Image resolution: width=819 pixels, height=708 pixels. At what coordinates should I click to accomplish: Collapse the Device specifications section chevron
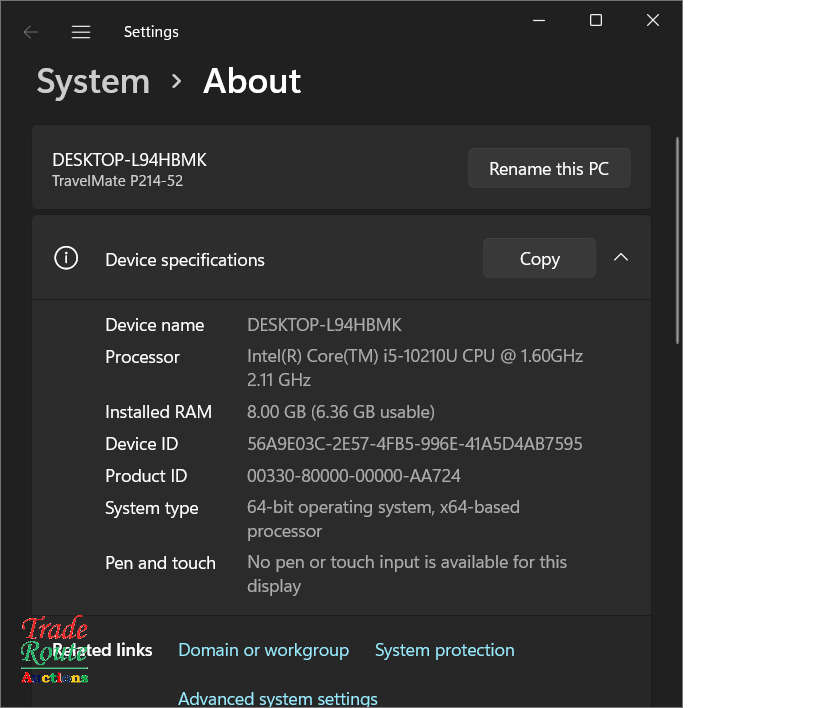(x=621, y=258)
